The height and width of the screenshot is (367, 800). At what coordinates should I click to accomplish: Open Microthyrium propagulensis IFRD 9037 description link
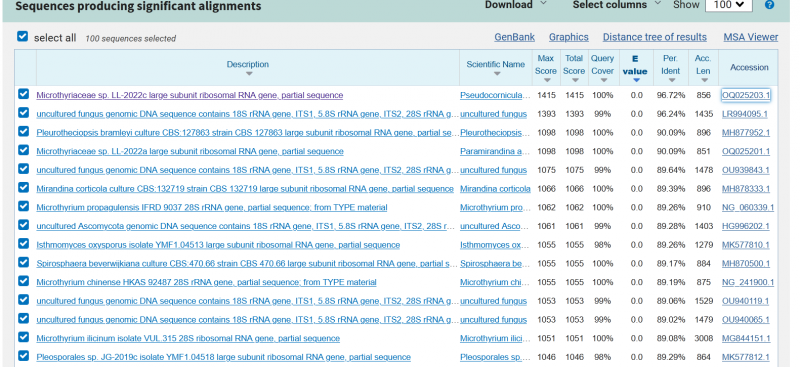212,208
